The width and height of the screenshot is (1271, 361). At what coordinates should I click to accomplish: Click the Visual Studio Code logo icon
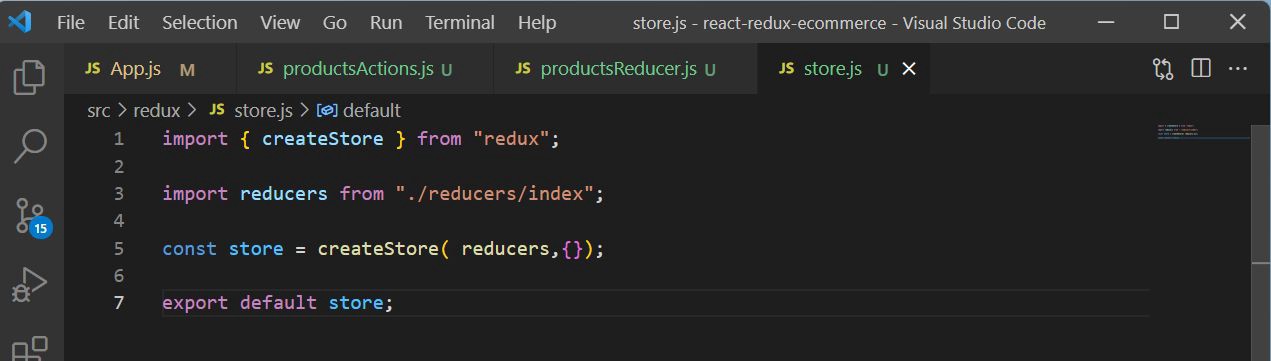[19, 22]
